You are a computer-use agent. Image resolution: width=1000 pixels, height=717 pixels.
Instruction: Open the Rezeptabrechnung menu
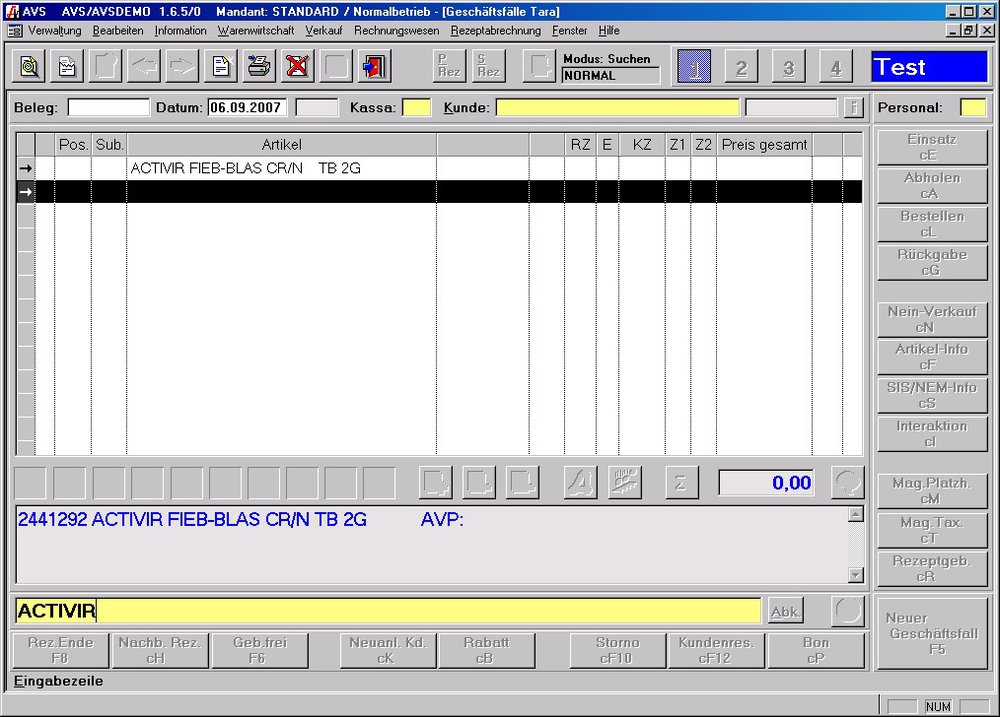tap(496, 31)
